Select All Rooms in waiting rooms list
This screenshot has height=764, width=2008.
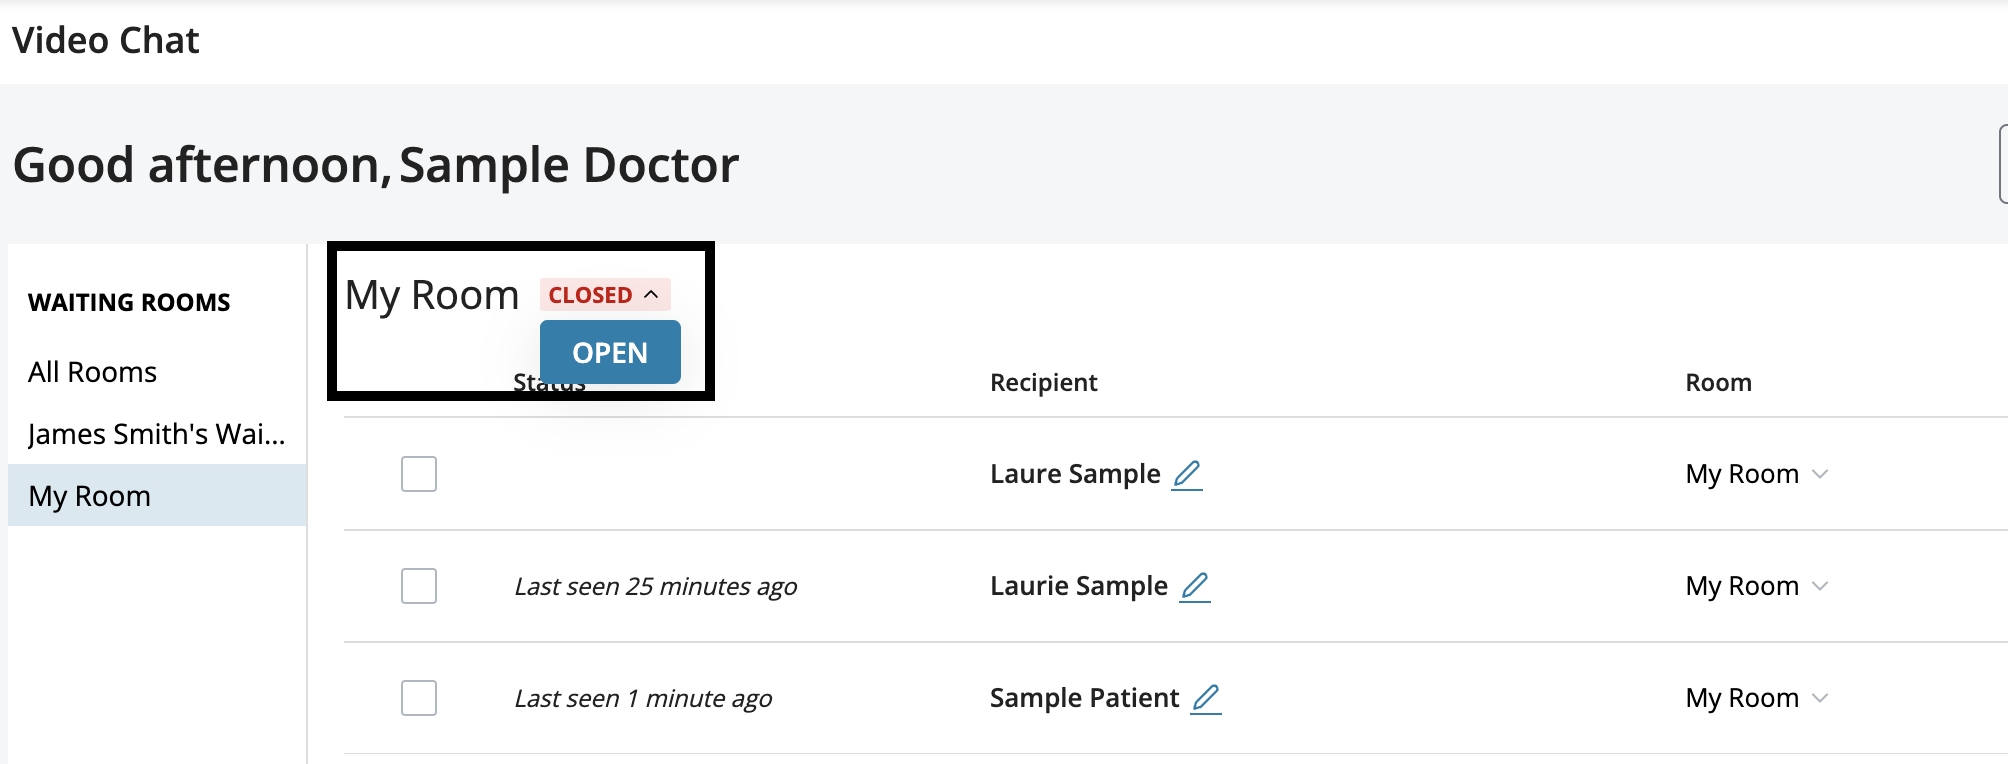(x=92, y=372)
